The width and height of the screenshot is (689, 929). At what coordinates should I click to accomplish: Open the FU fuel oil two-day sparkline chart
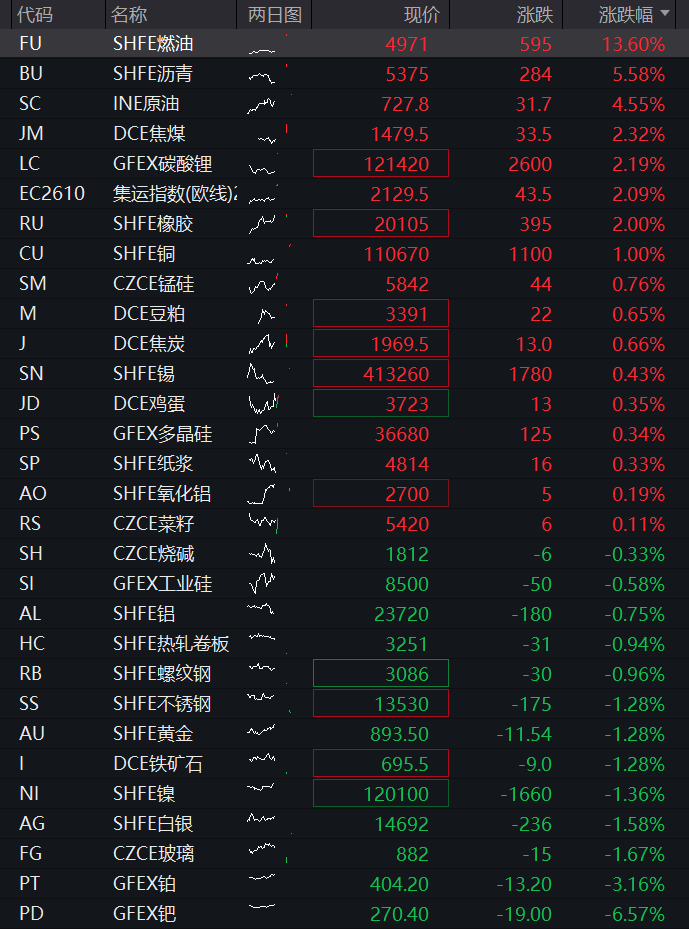point(268,44)
